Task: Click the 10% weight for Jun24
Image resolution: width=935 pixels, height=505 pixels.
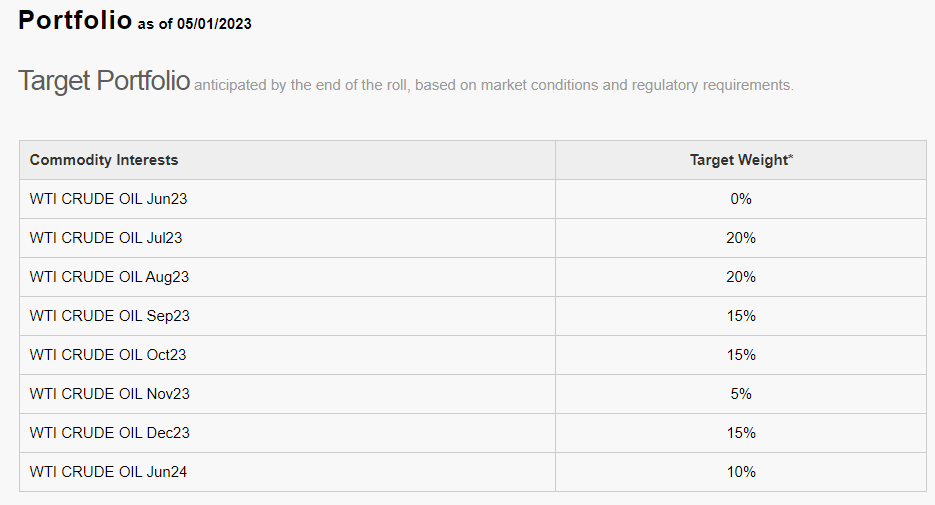Action: [x=741, y=472]
